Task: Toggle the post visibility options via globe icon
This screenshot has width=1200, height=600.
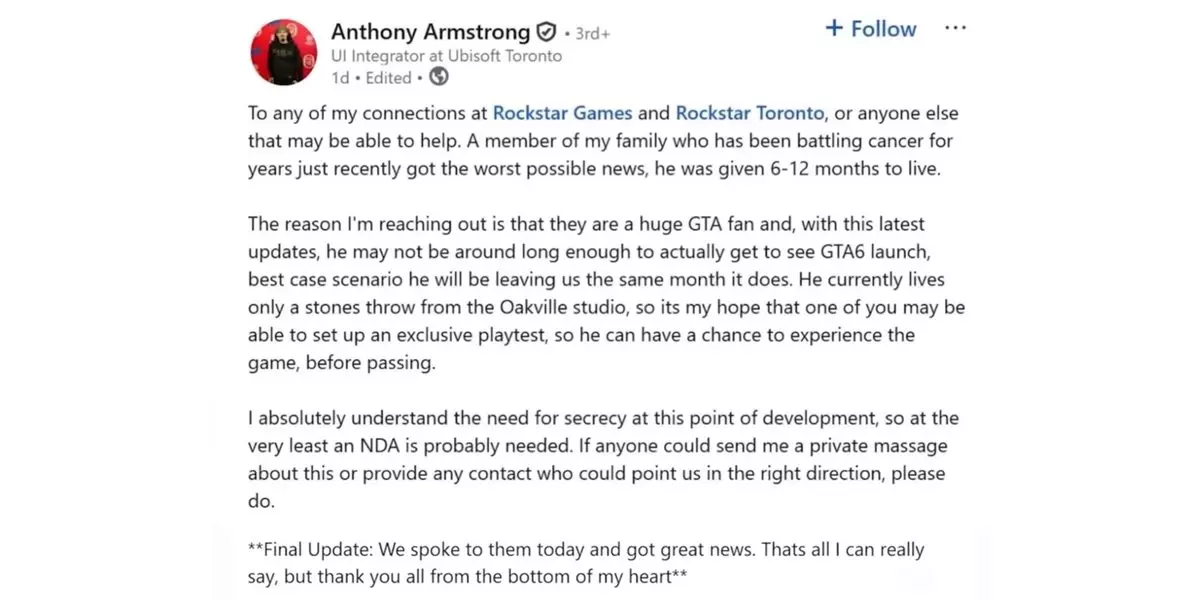Action: point(438,76)
